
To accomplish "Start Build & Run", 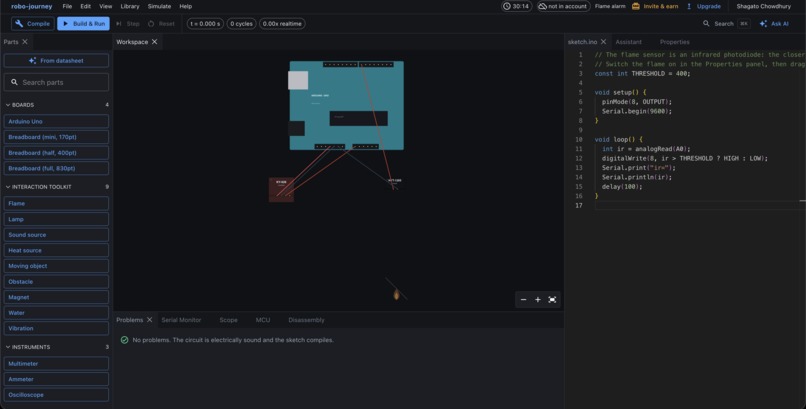I will 83,24.
